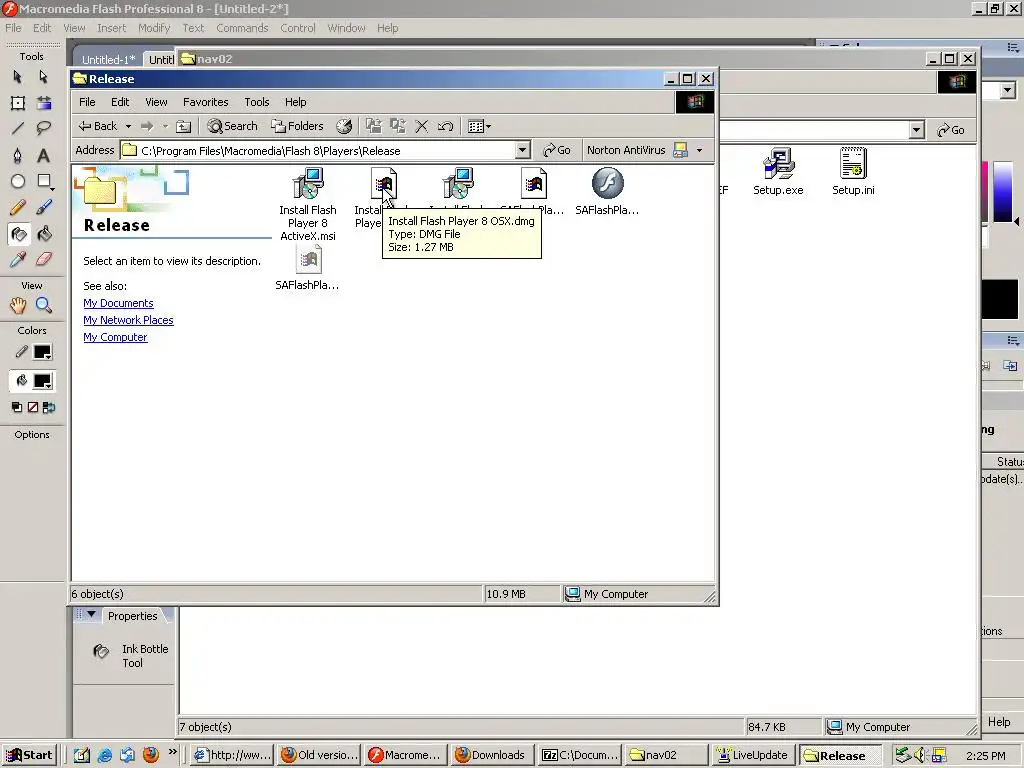Open the Views dropdown button
The height and width of the screenshot is (768, 1024).
479,126
